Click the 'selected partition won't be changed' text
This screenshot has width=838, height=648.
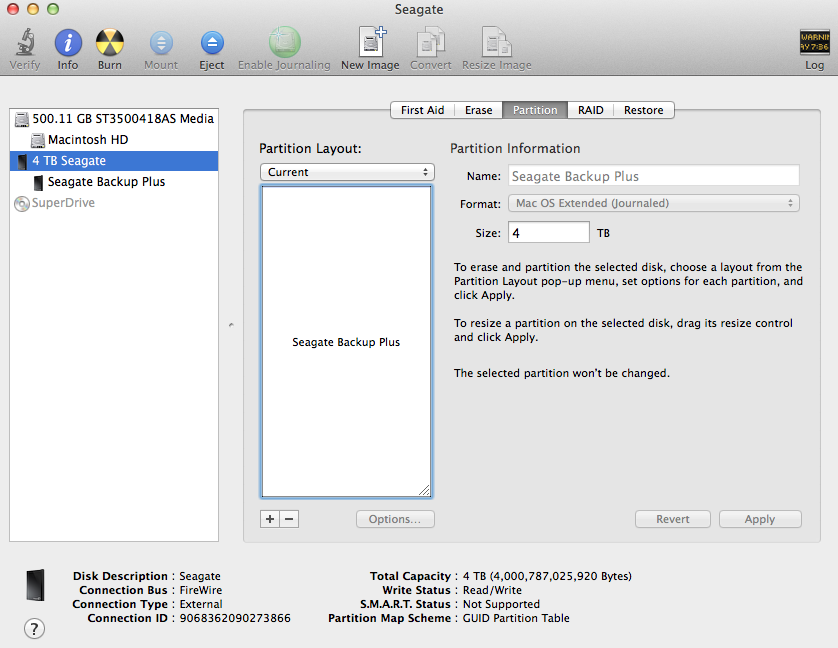coord(562,373)
